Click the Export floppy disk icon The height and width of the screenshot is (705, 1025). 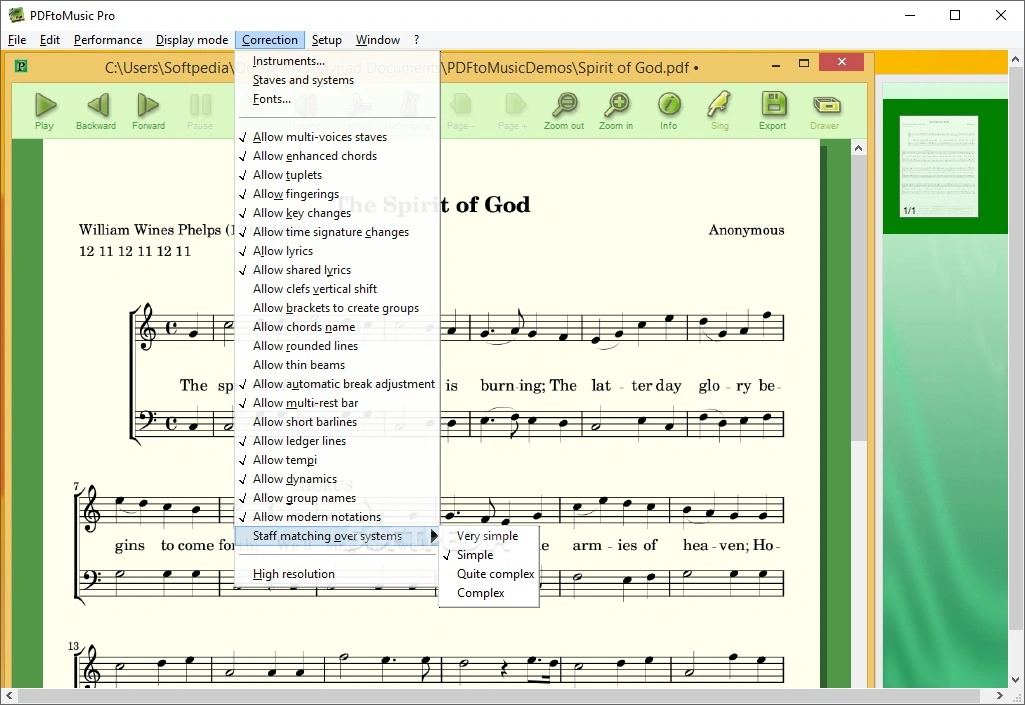click(x=772, y=106)
